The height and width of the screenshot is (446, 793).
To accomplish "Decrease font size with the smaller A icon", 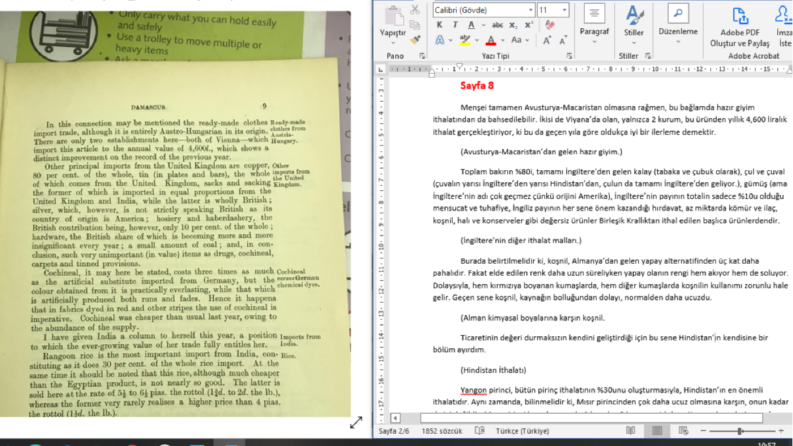I will (x=563, y=40).
